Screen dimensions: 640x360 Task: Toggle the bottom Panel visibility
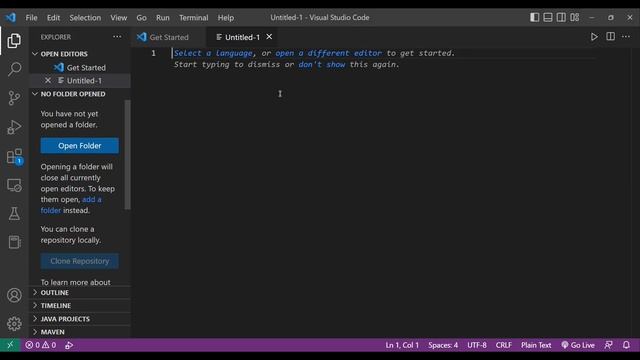pyautogui.click(x=548, y=17)
